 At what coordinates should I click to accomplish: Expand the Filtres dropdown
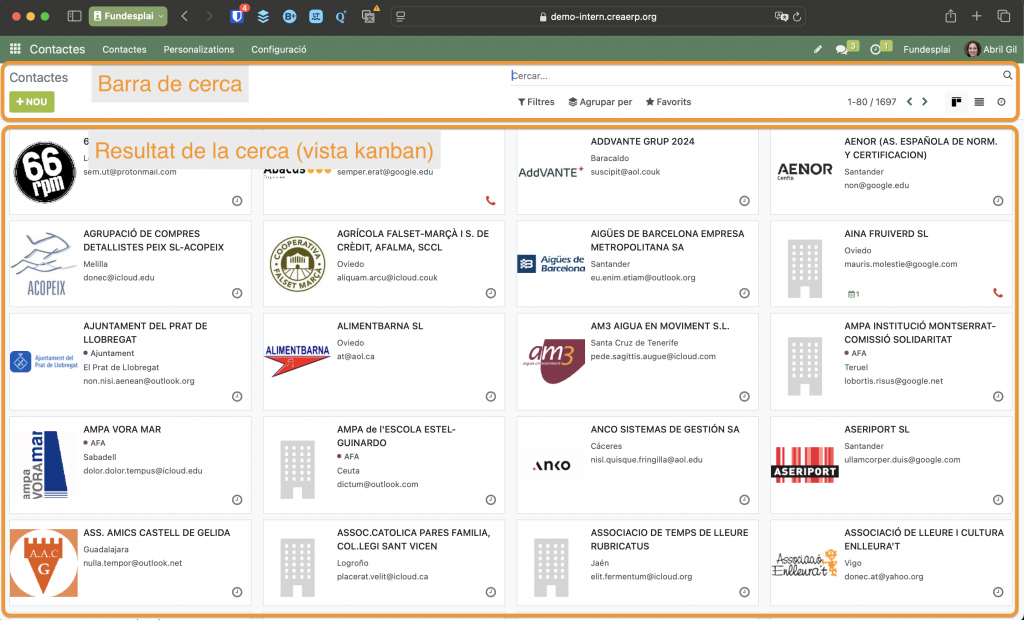pos(536,102)
